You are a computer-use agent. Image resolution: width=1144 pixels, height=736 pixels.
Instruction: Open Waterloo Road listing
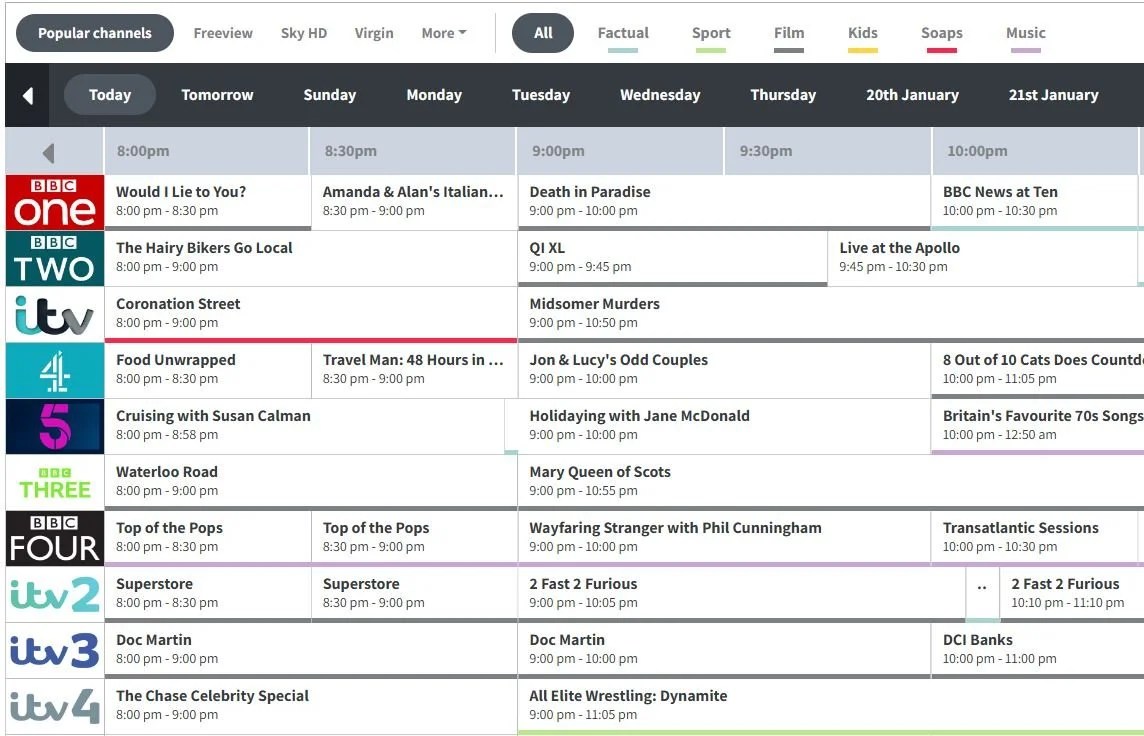pos(311,482)
